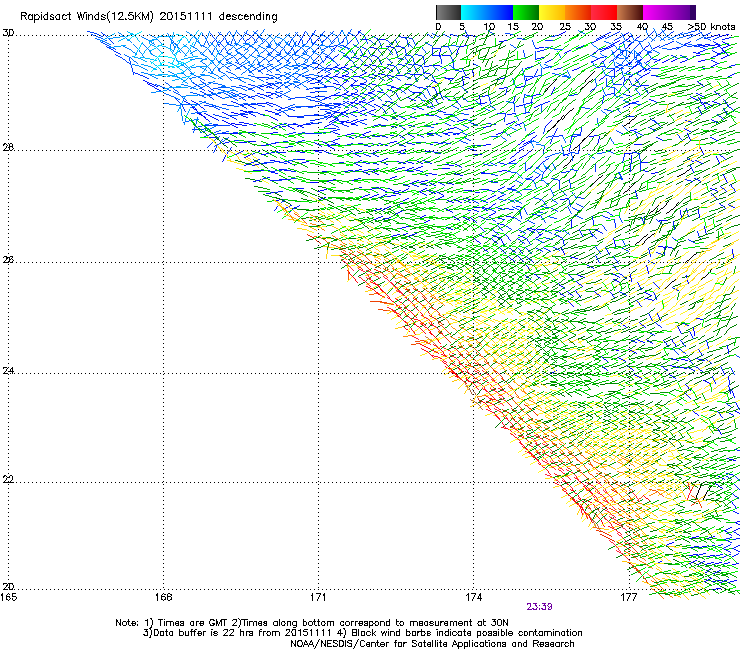Click the 'Rapidscat Winds(12.5KM)' title text
The width and height of the screenshot is (740, 650).
tap(87, 17)
